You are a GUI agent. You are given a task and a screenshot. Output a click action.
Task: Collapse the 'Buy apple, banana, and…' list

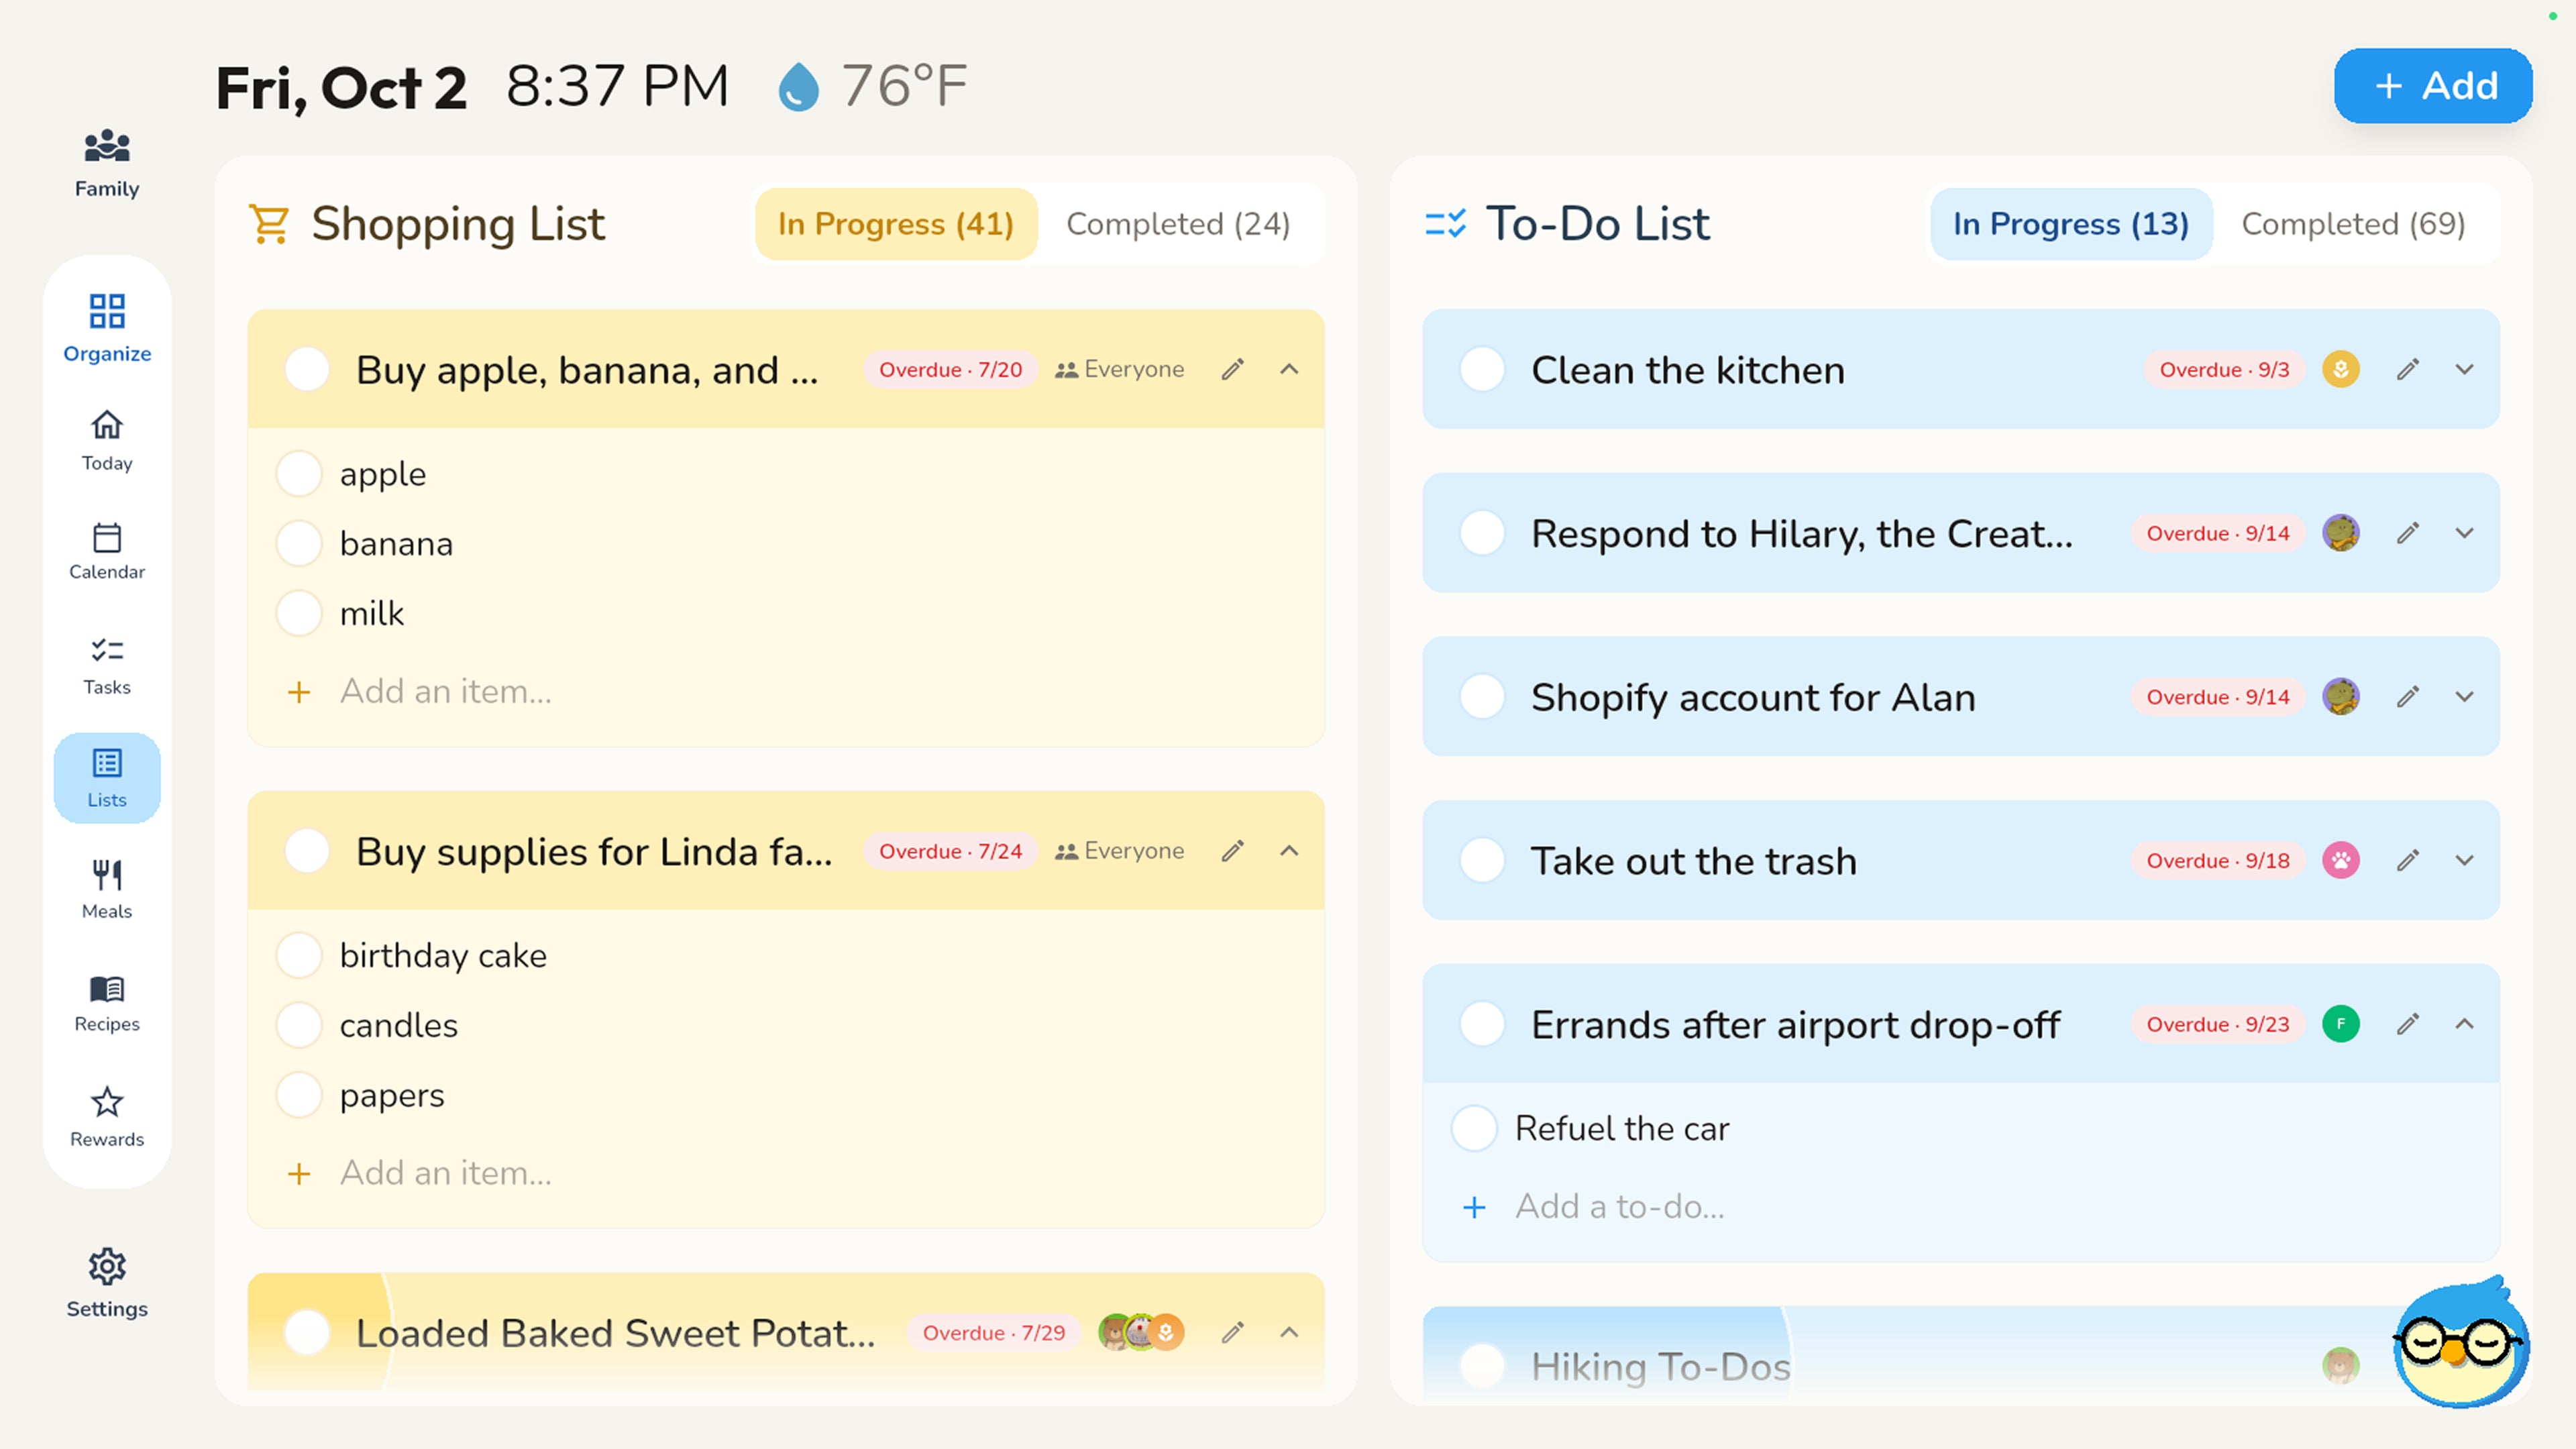click(x=1289, y=370)
